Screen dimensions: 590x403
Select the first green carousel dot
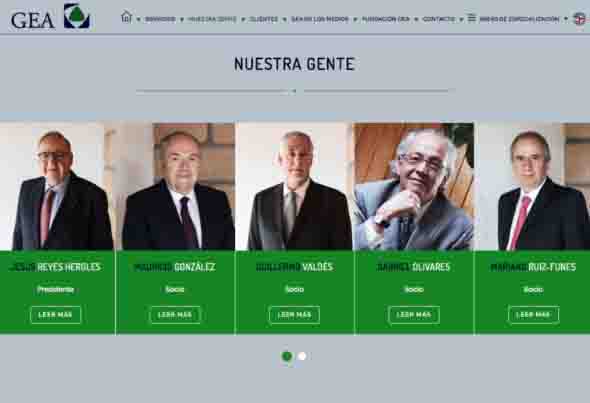pyautogui.click(x=287, y=356)
